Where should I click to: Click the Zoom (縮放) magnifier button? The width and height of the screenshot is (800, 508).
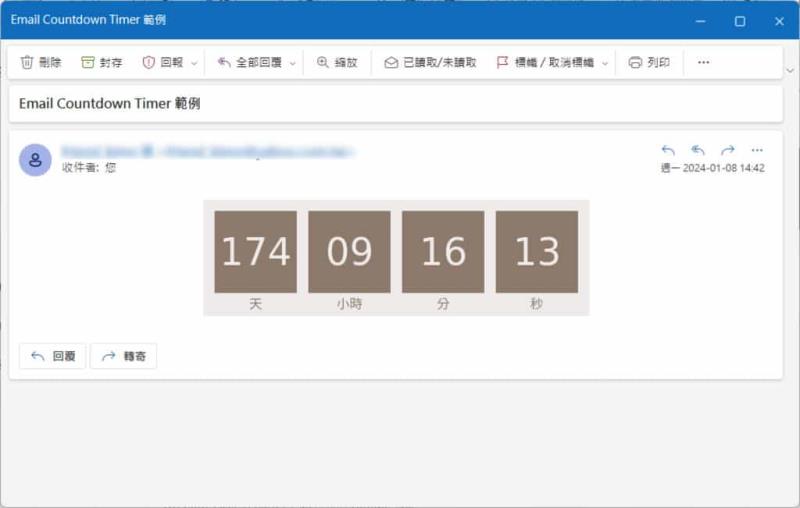(x=337, y=62)
